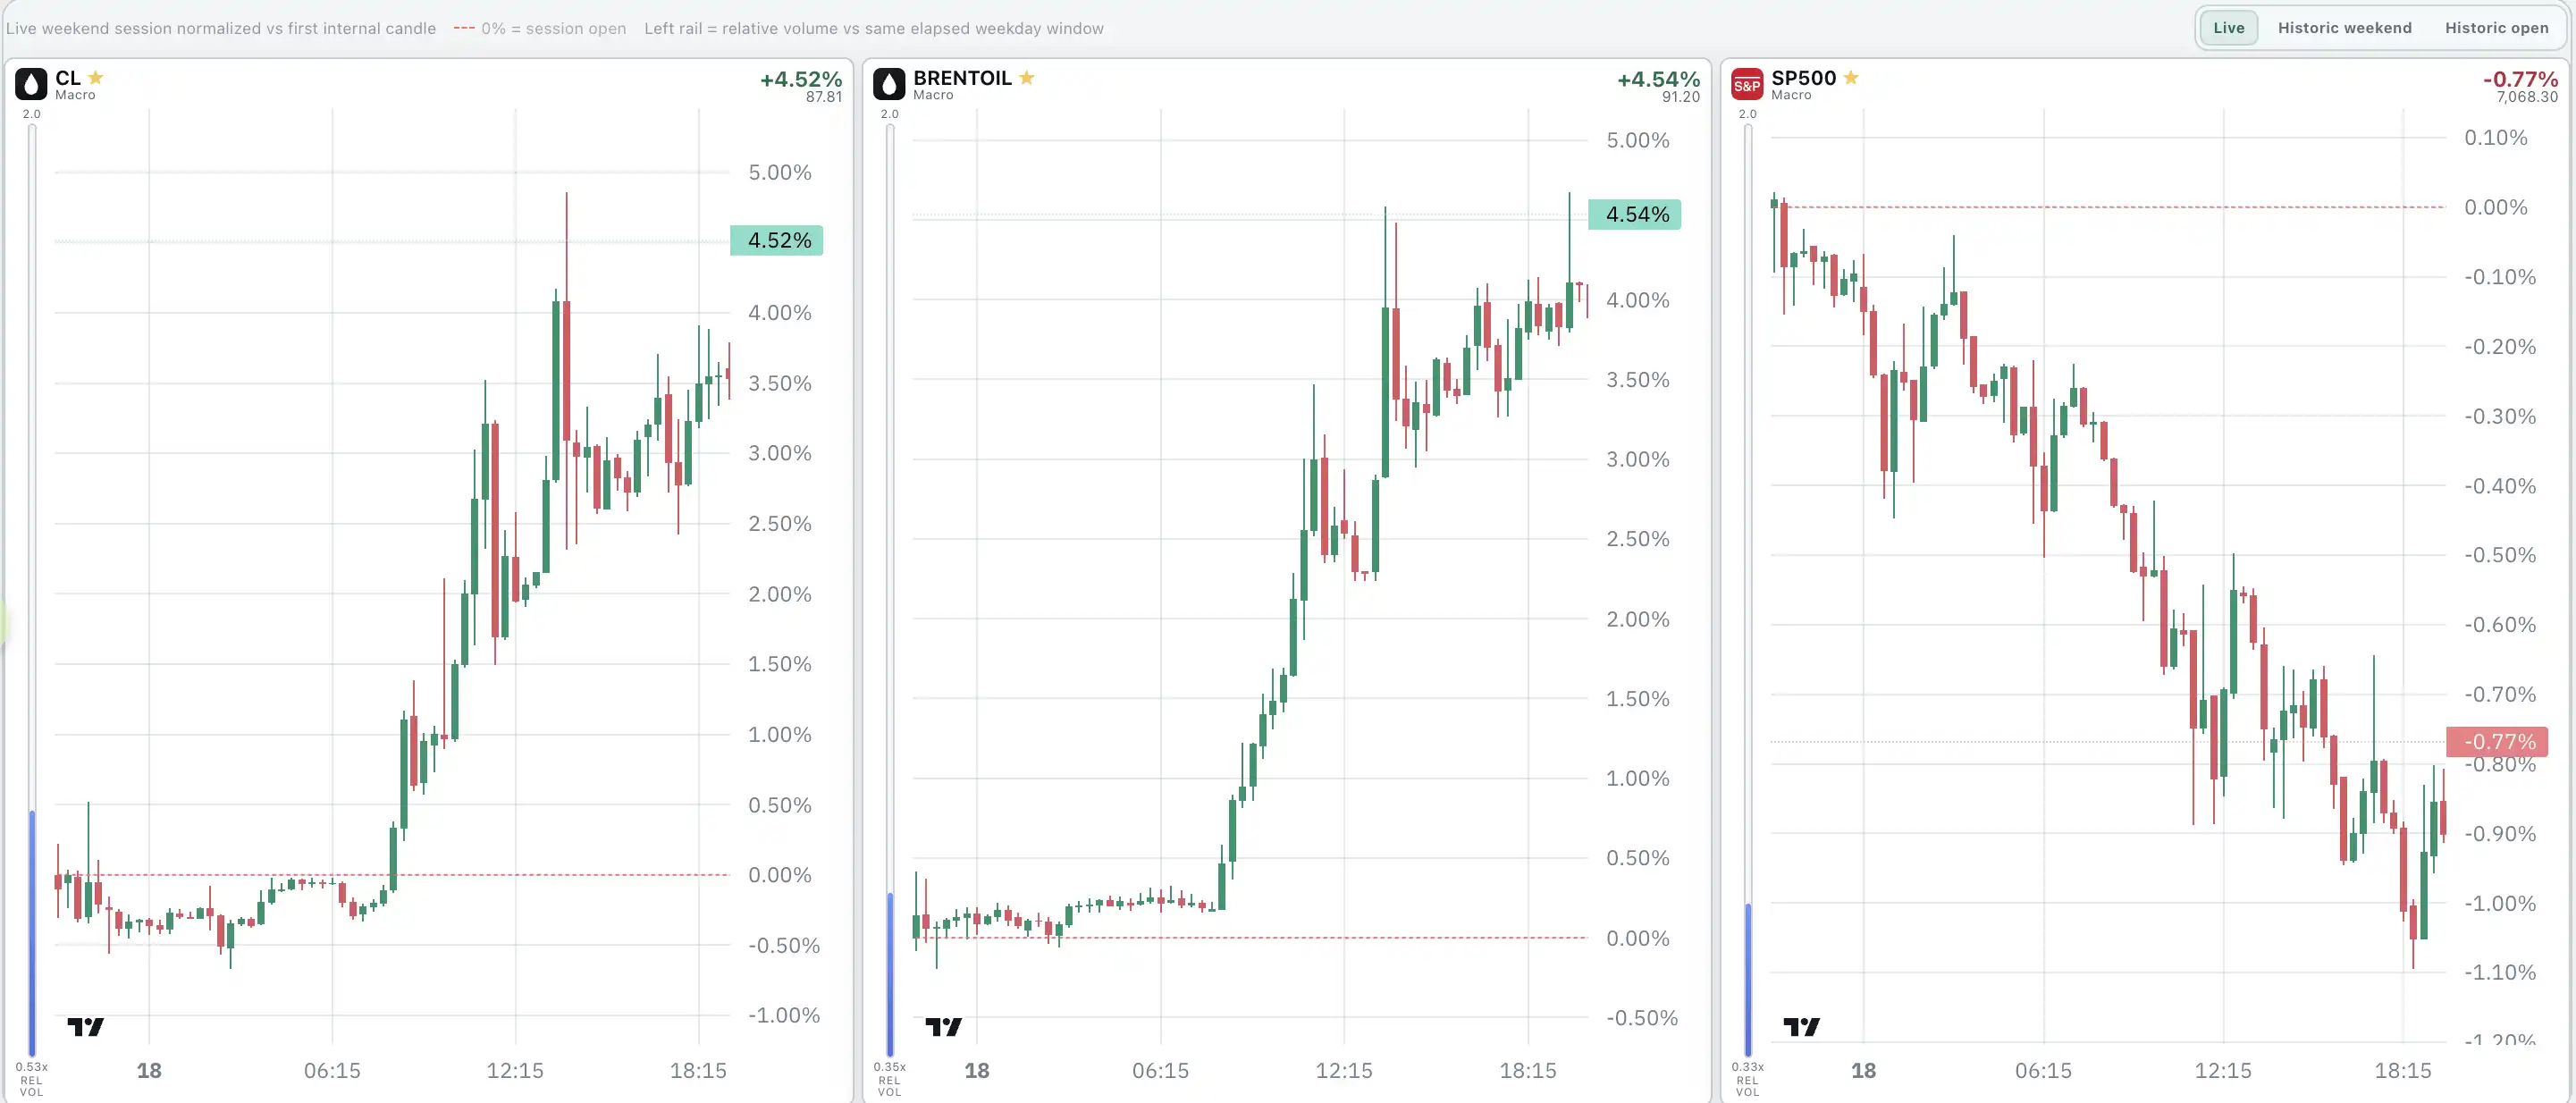2576x1103 pixels.
Task: Switch to the Live tab
Action: pyautogui.click(x=2228, y=28)
